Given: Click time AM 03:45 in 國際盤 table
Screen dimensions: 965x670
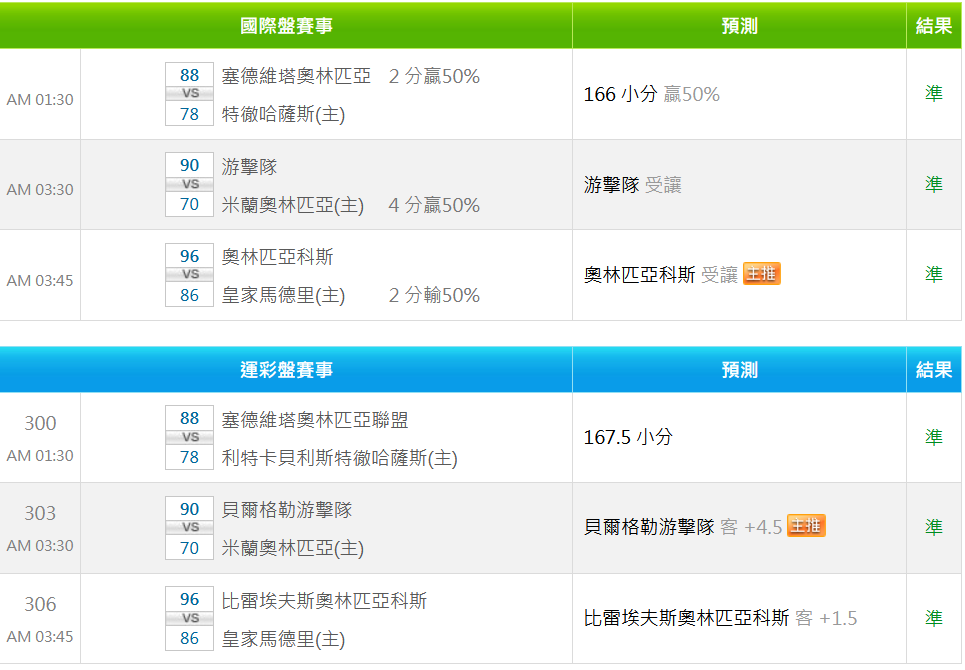Looking at the screenshot, I should coord(40,281).
